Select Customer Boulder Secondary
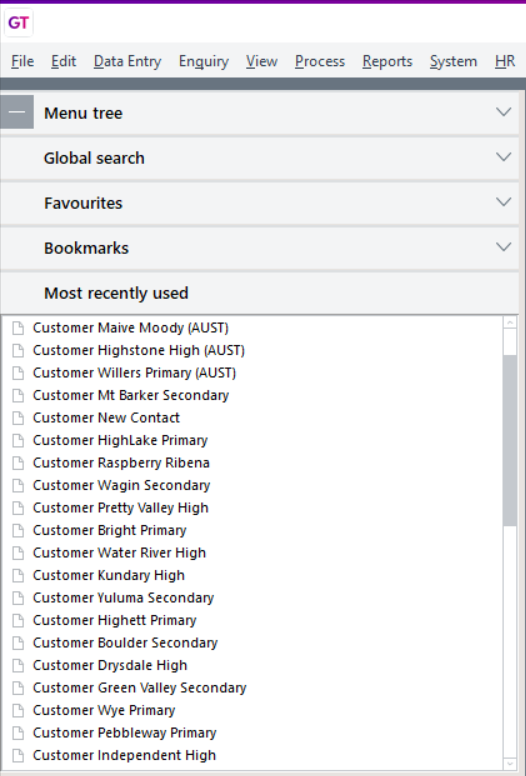The image size is (526, 776). [125, 643]
